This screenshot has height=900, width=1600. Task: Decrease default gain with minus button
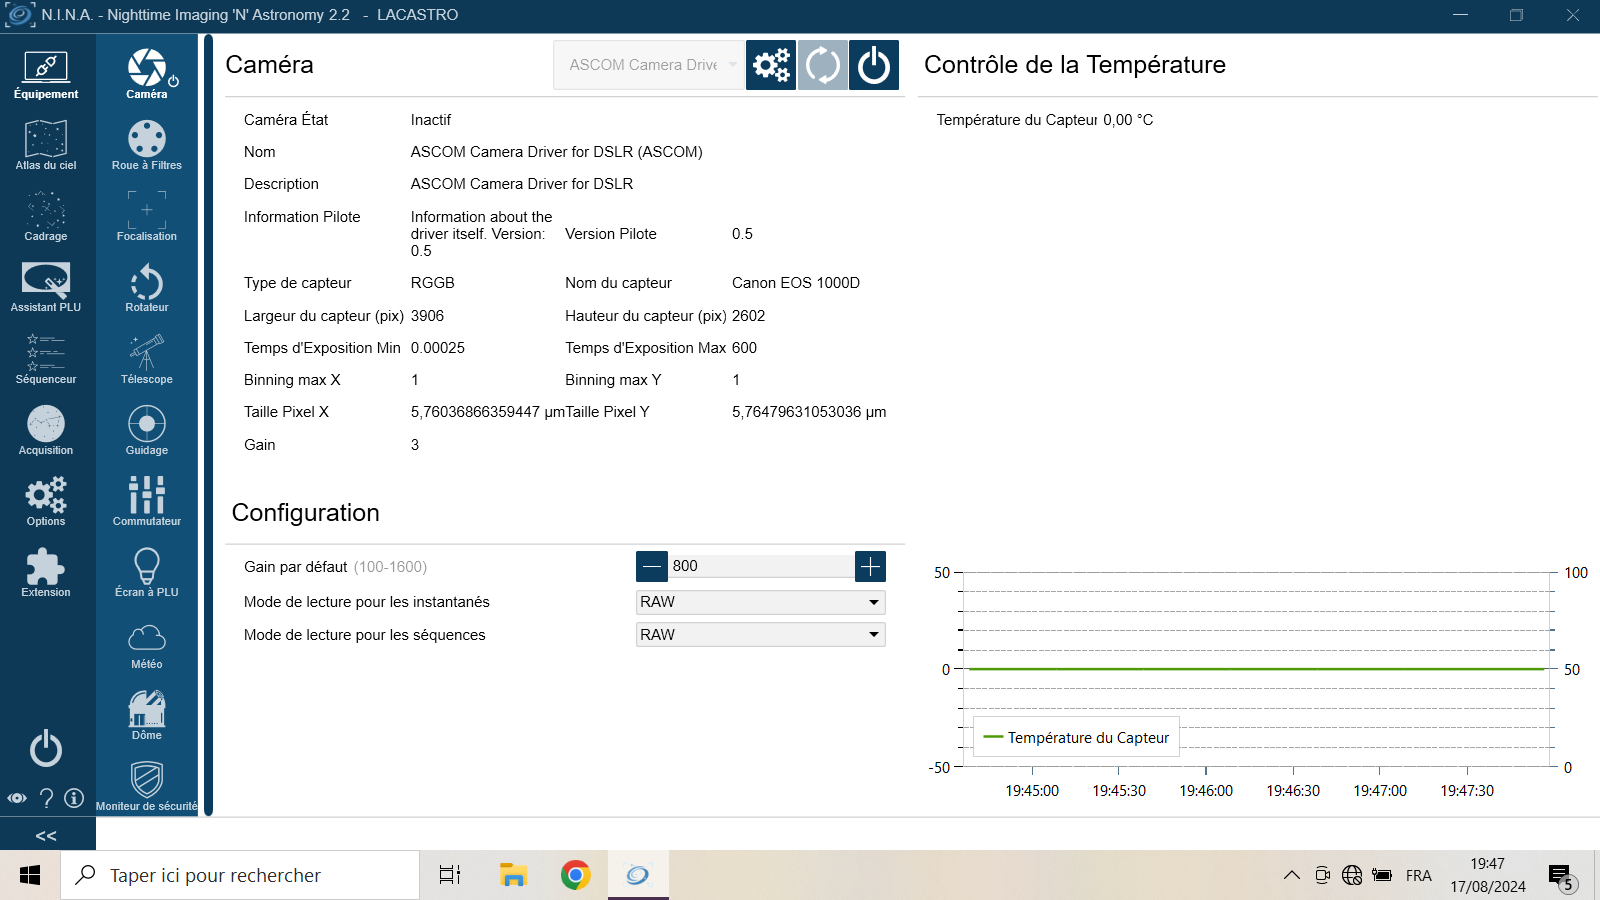(x=652, y=566)
